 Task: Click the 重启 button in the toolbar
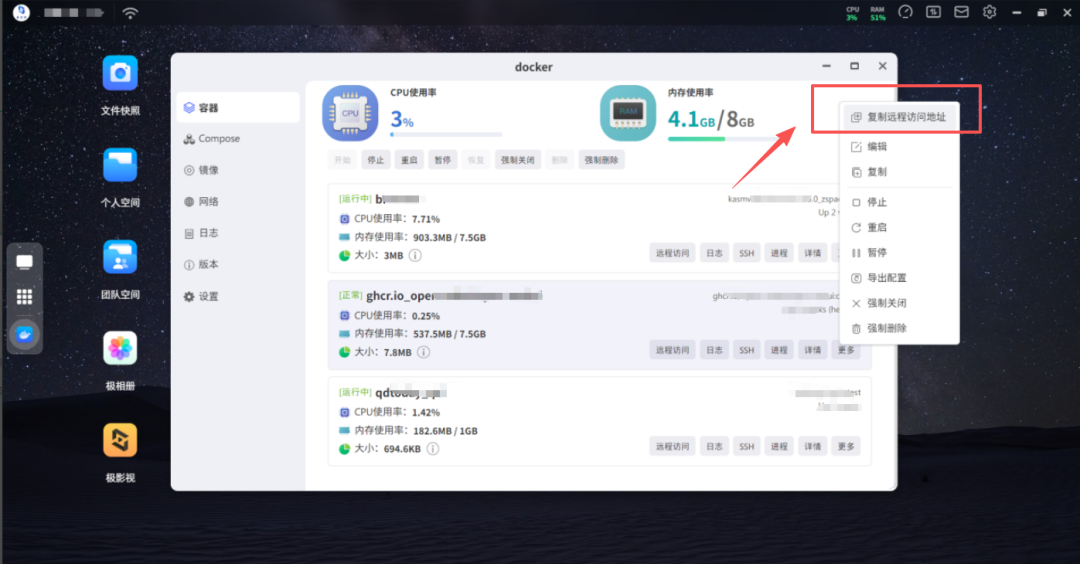pyautogui.click(x=409, y=160)
